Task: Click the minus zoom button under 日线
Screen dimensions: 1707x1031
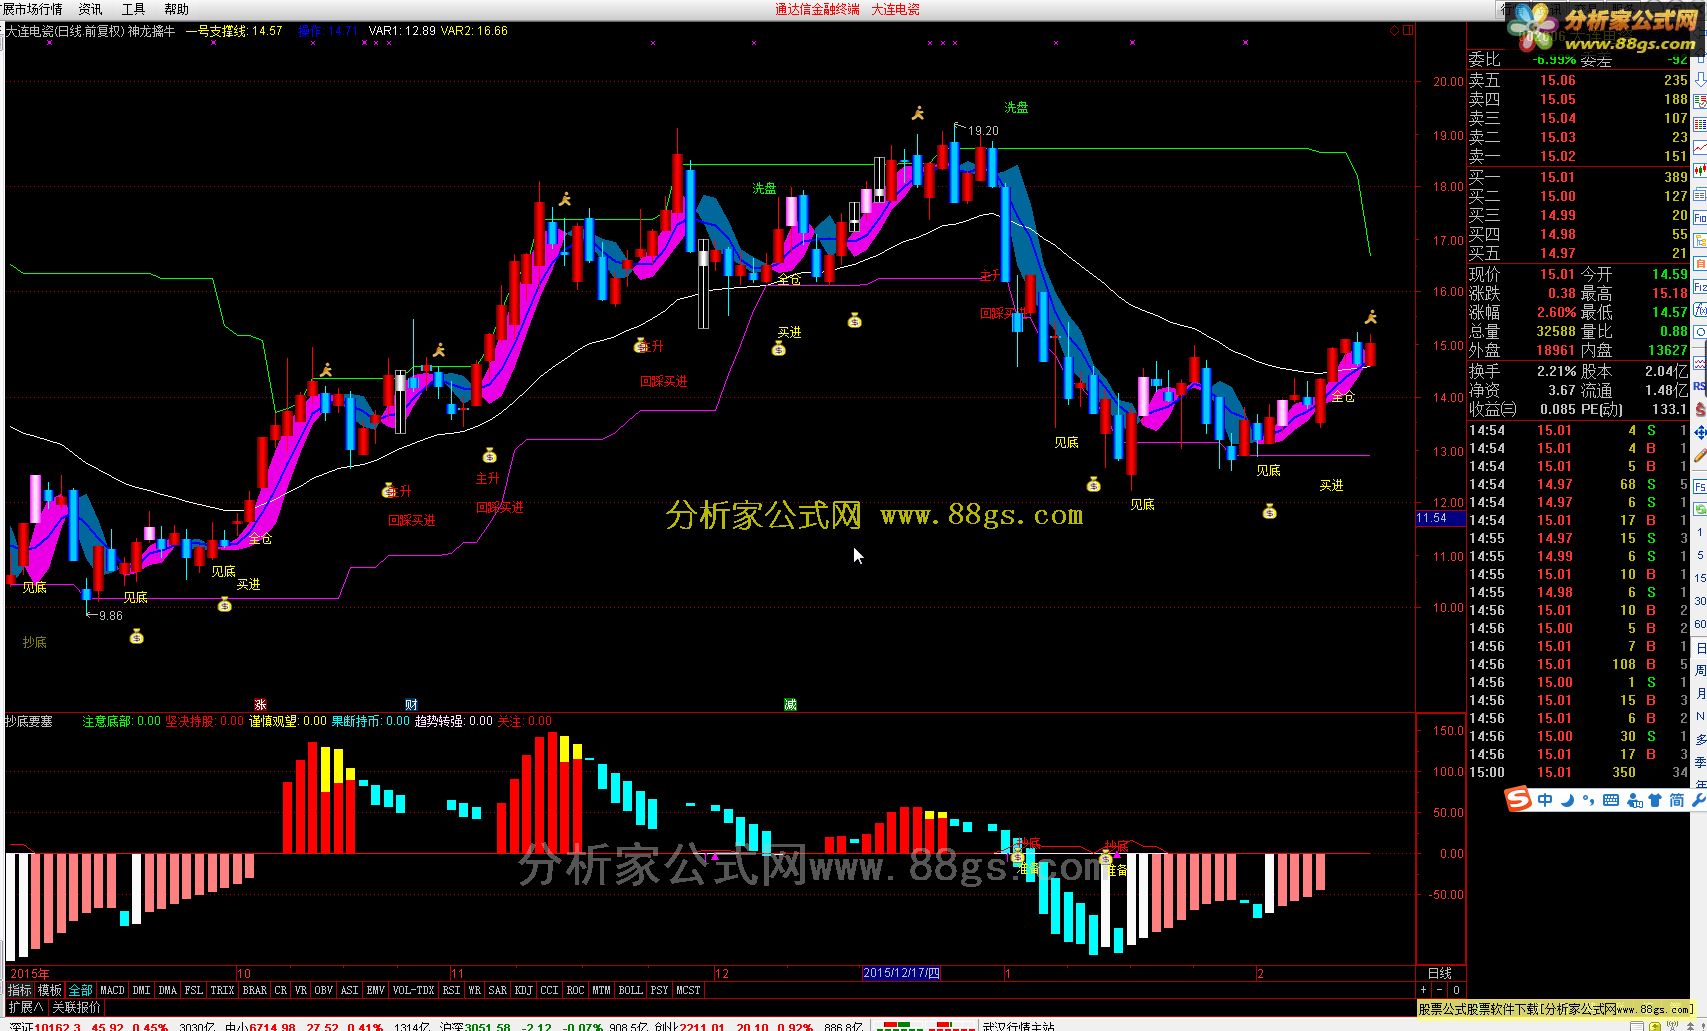Action: pos(1440,990)
